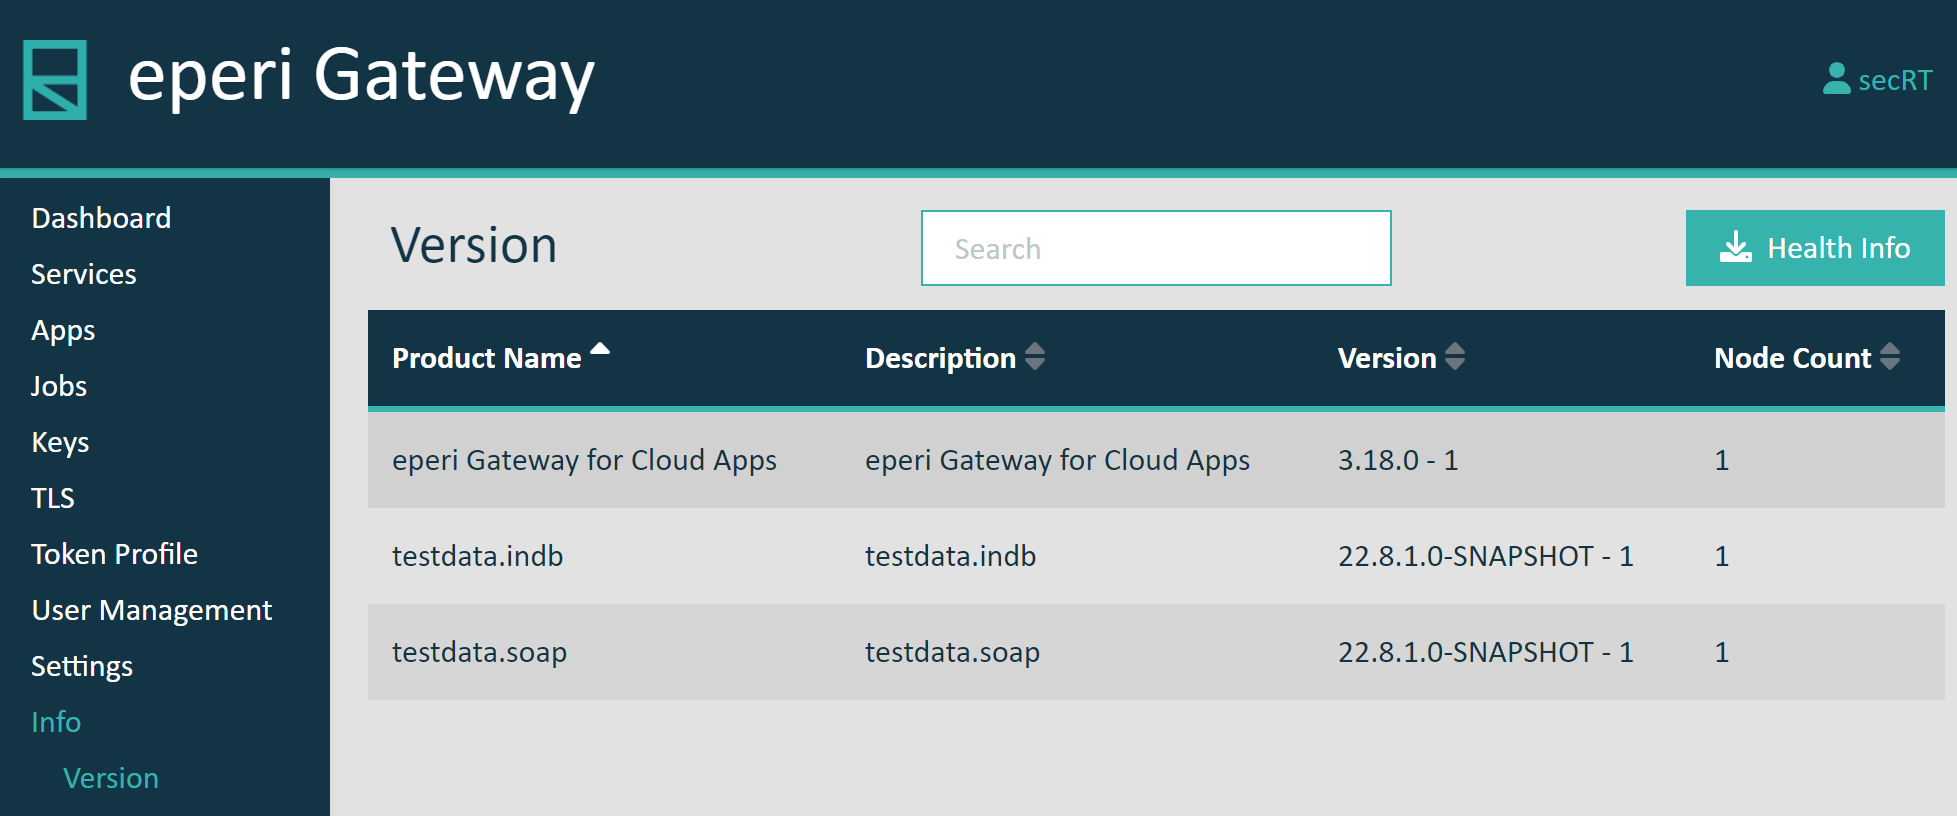Click the 'Version' page heading
The height and width of the screenshot is (816, 1957).
point(474,245)
